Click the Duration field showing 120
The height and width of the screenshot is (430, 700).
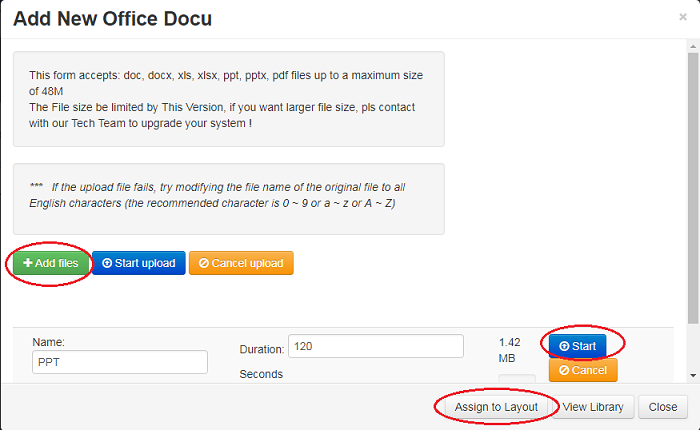click(x=375, y=346)
